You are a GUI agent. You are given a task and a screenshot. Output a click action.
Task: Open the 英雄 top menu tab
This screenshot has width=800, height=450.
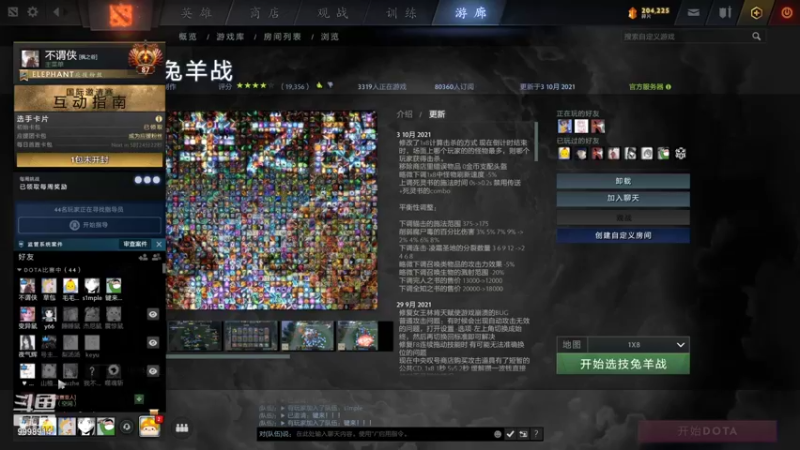(196, 13)
